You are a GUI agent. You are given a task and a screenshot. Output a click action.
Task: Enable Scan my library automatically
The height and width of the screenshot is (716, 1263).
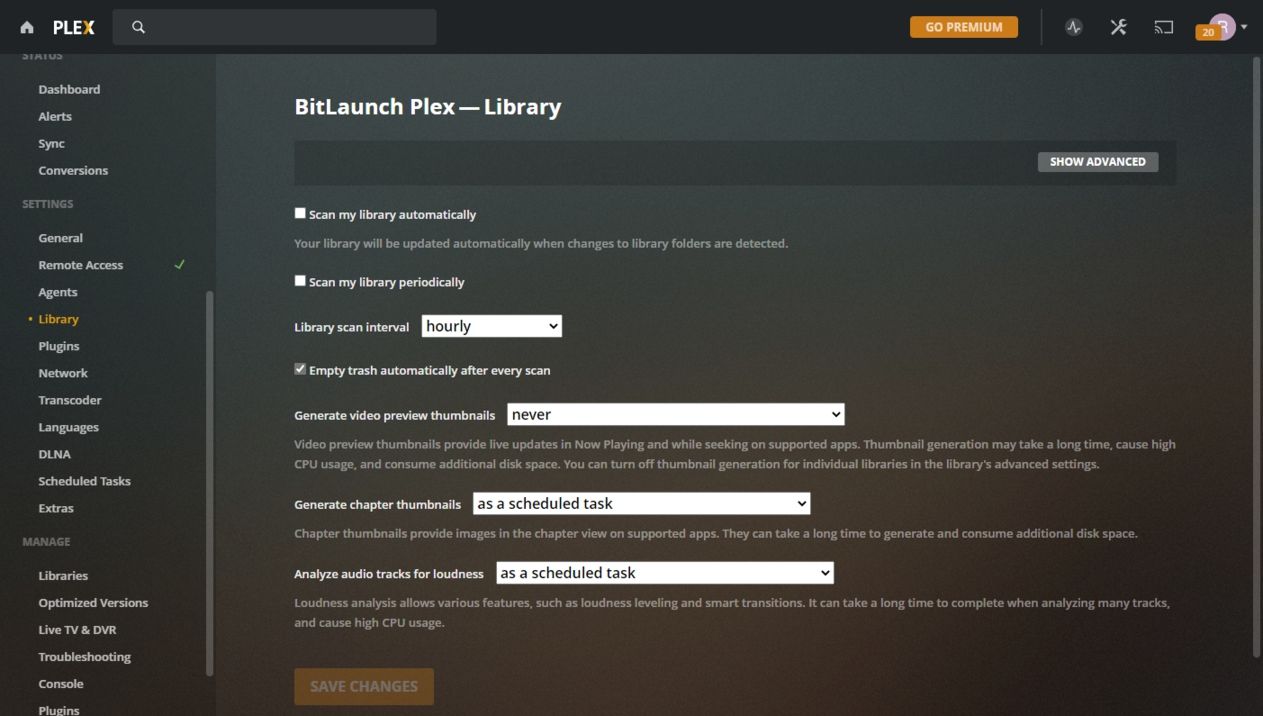(x=300, y=213)
